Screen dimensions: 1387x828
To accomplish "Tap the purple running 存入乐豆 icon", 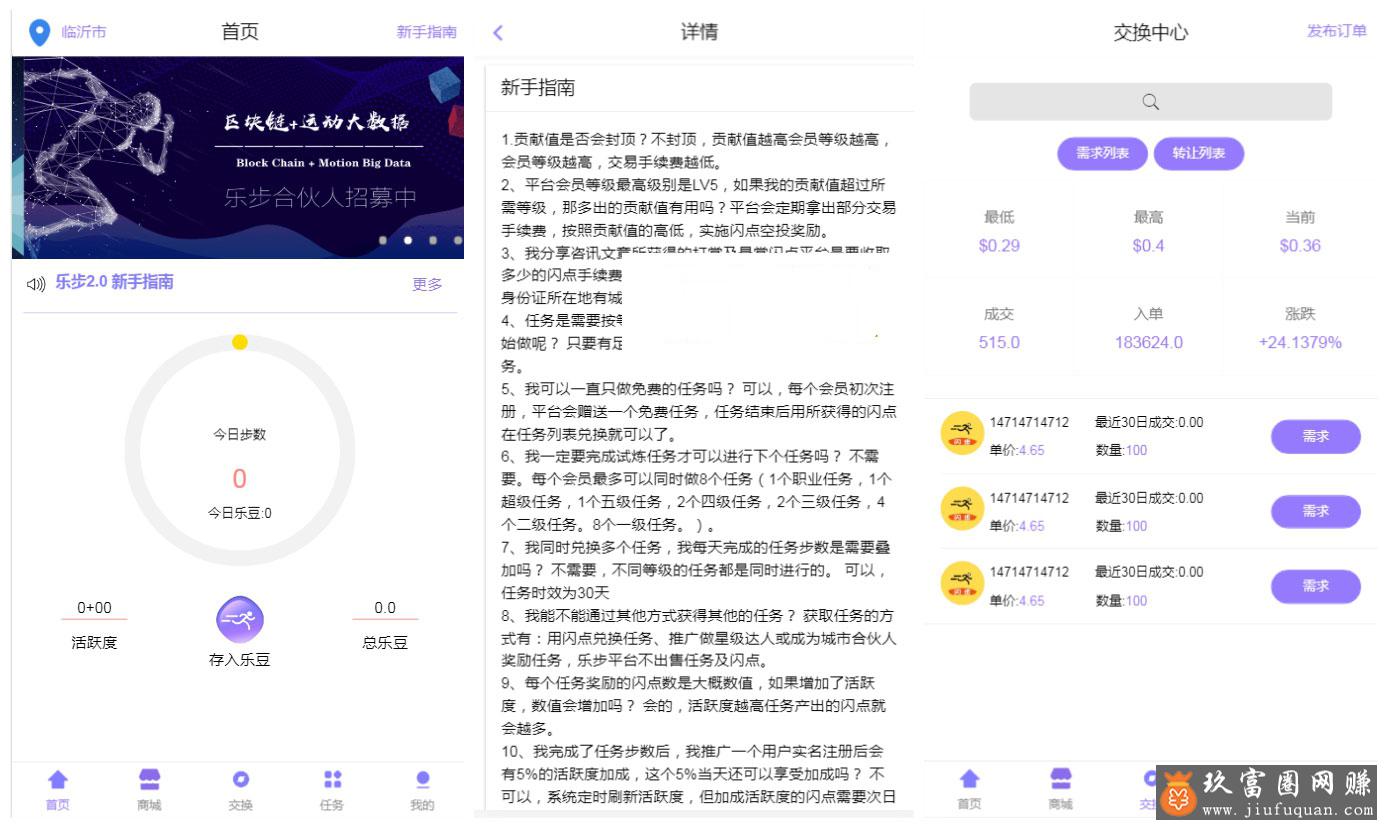I will (240, 620).
